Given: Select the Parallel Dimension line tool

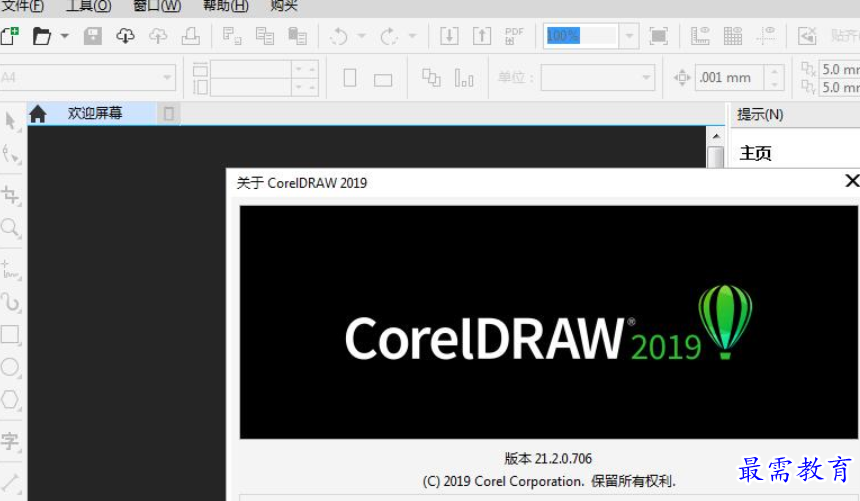Looking at the screenshot, I should [x=10, y=483].
